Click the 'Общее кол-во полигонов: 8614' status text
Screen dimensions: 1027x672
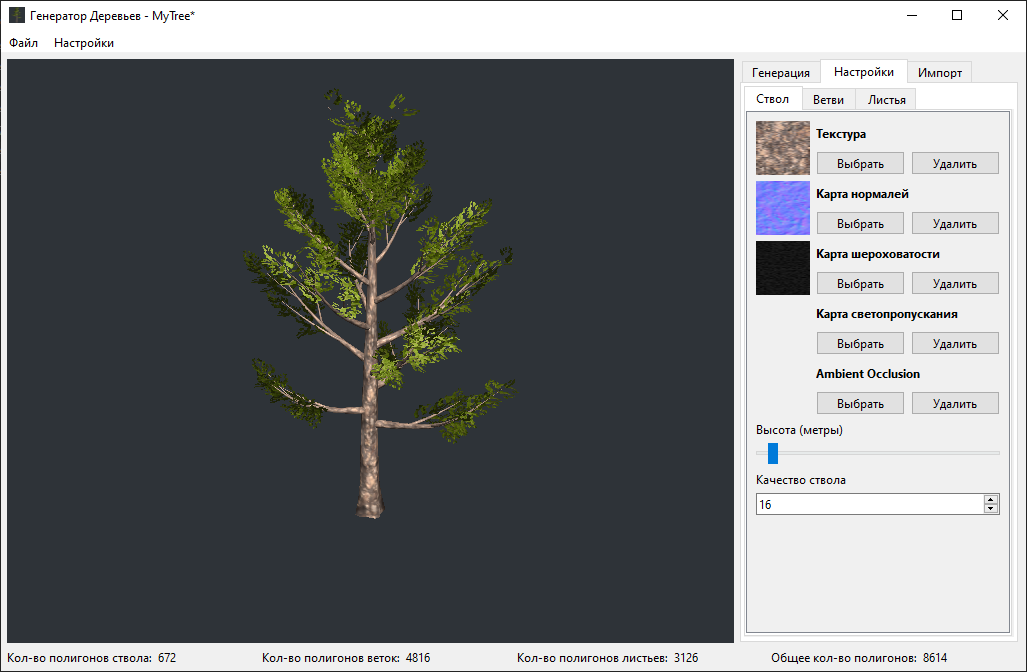(859, 658)
